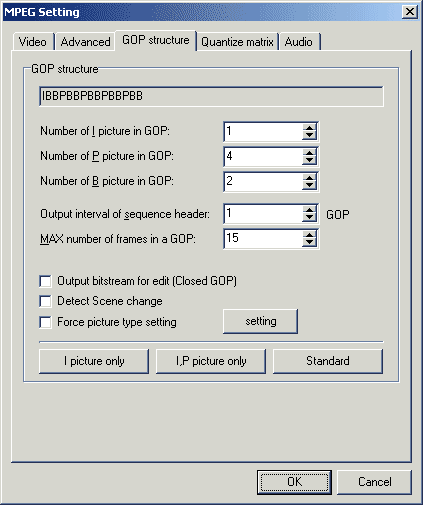
Task: Enable Output bitstream for edit (Closed GOP)
Action: pyautogui.click(x=45, y=281)
